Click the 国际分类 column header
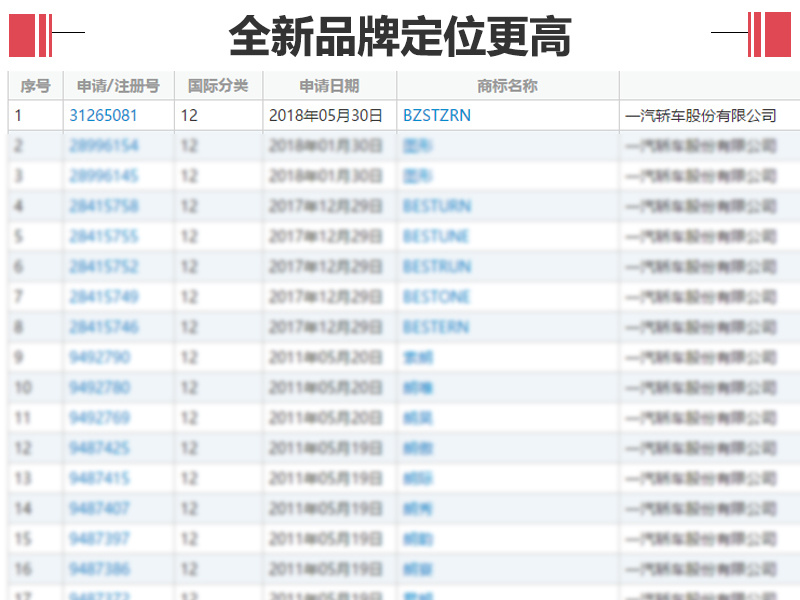This screenshot has height=600, width=800. [218, 86]
